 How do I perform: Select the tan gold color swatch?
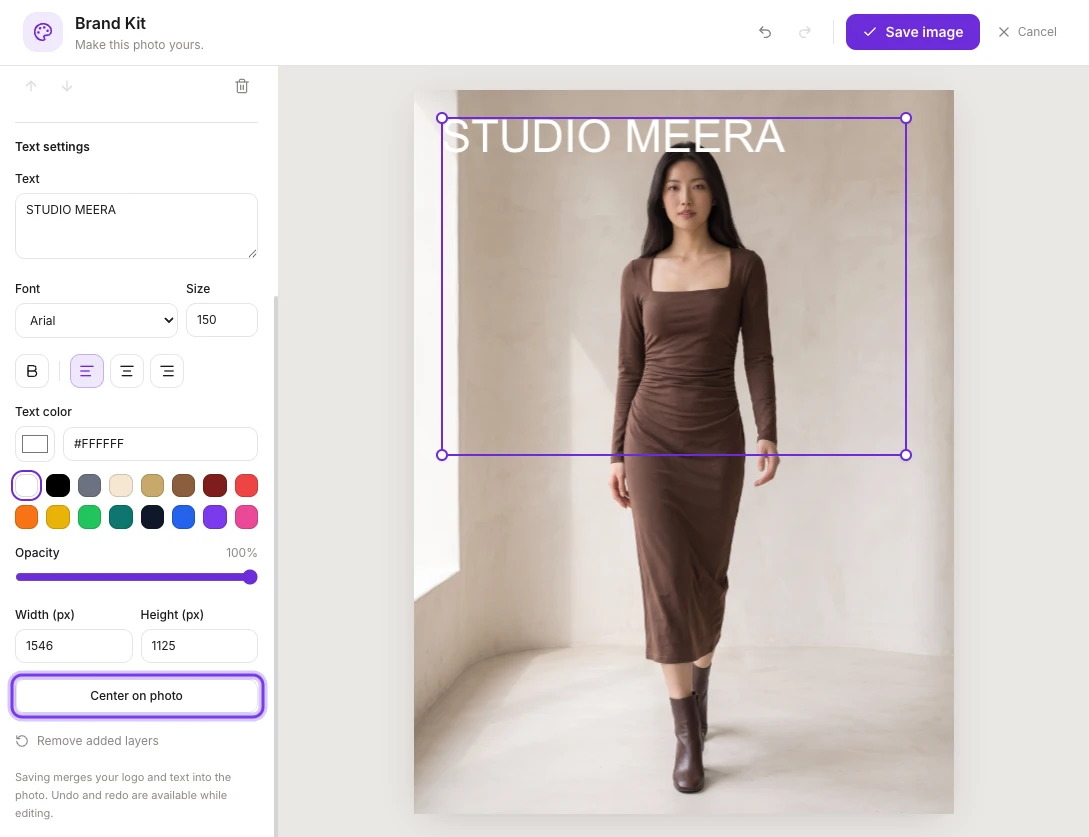pos(152,486)
